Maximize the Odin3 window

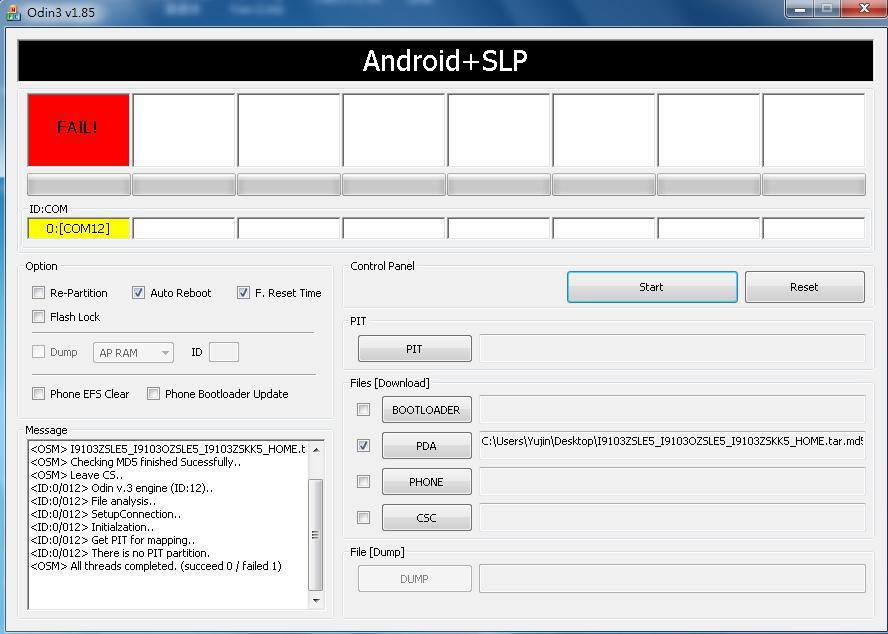tap(827, 8)
